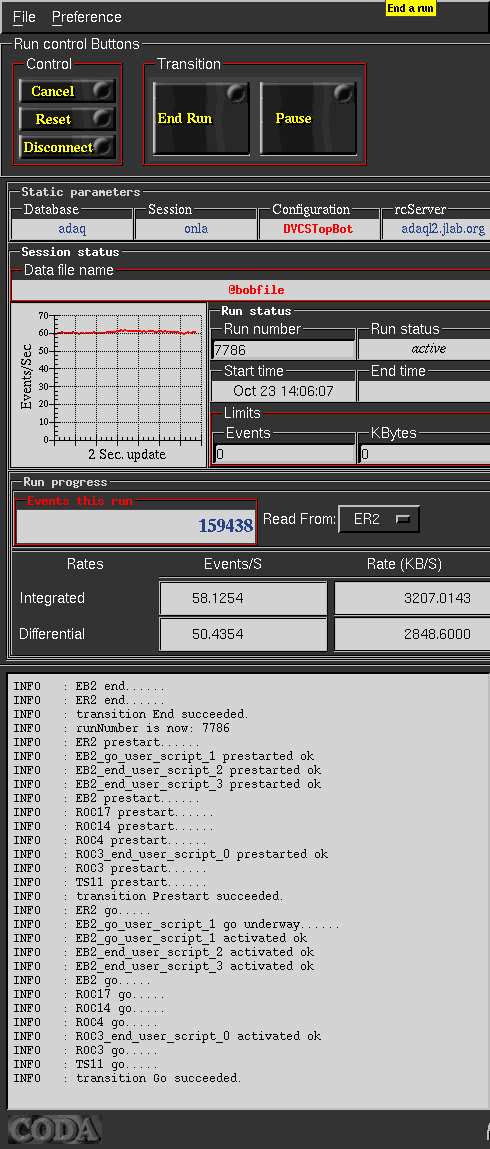Click the Events limit input field
This screenshot has width=490, height=1149.
[284, 454]
